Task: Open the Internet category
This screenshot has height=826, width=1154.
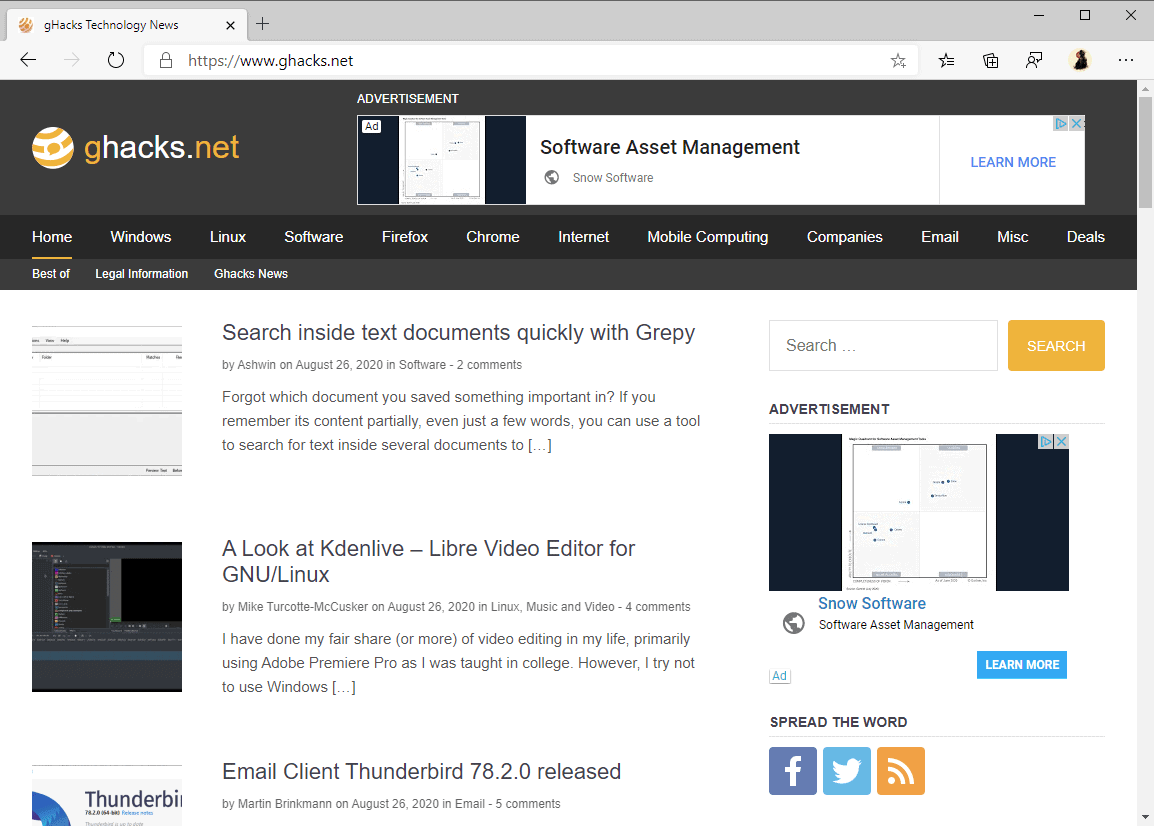Action: (584, 237)
